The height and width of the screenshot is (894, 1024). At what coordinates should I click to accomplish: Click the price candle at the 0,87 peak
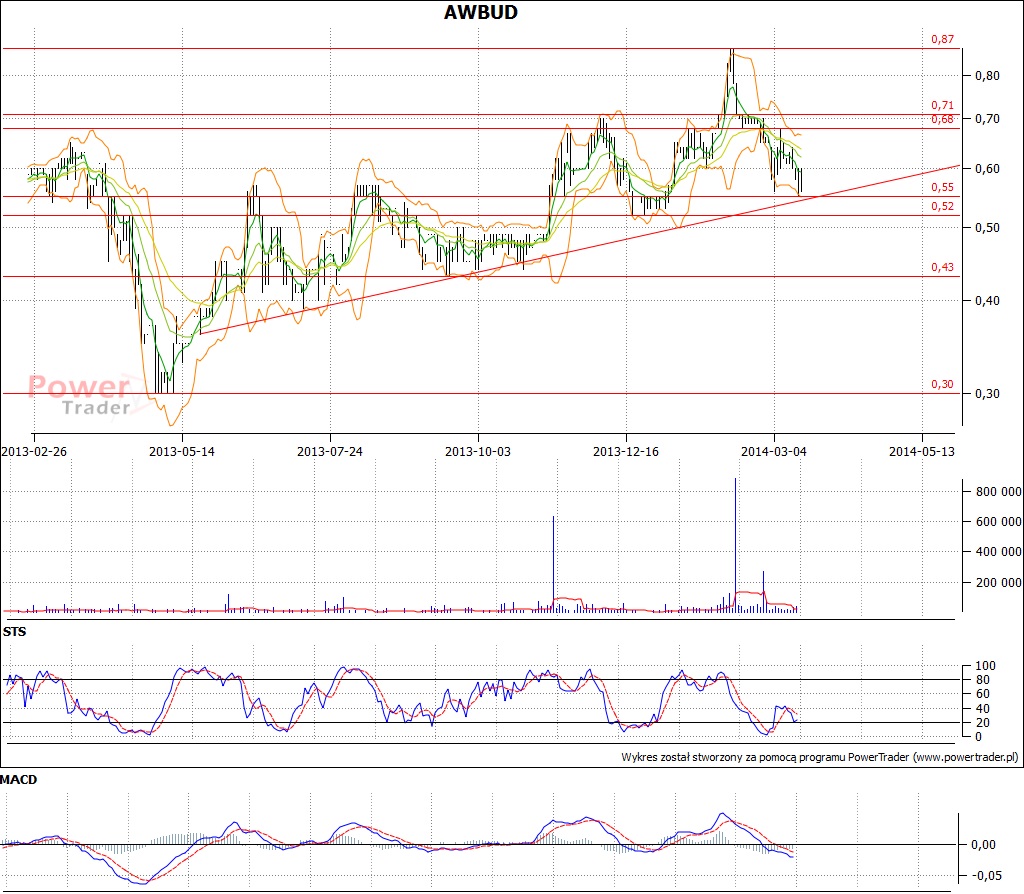[731, 67]
